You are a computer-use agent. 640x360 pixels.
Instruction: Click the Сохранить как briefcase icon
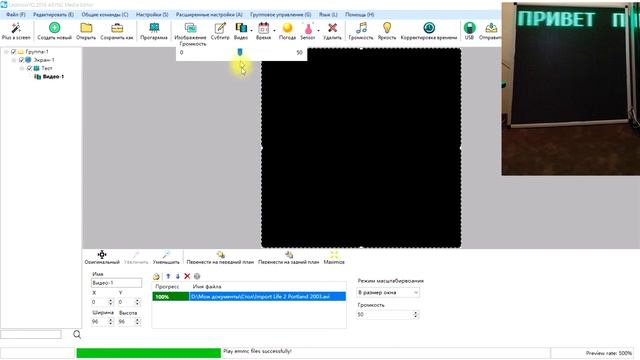coord(117,28)
